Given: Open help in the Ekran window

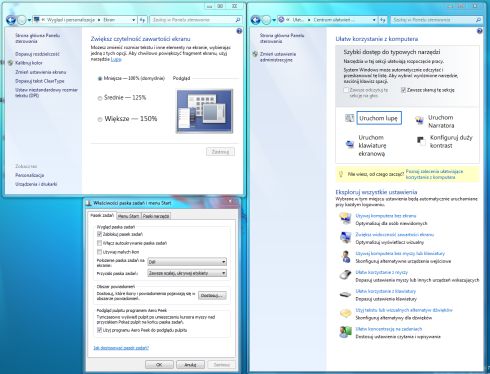Looking at the screenshot, I should pyautogui.click(x=239, y=31).
